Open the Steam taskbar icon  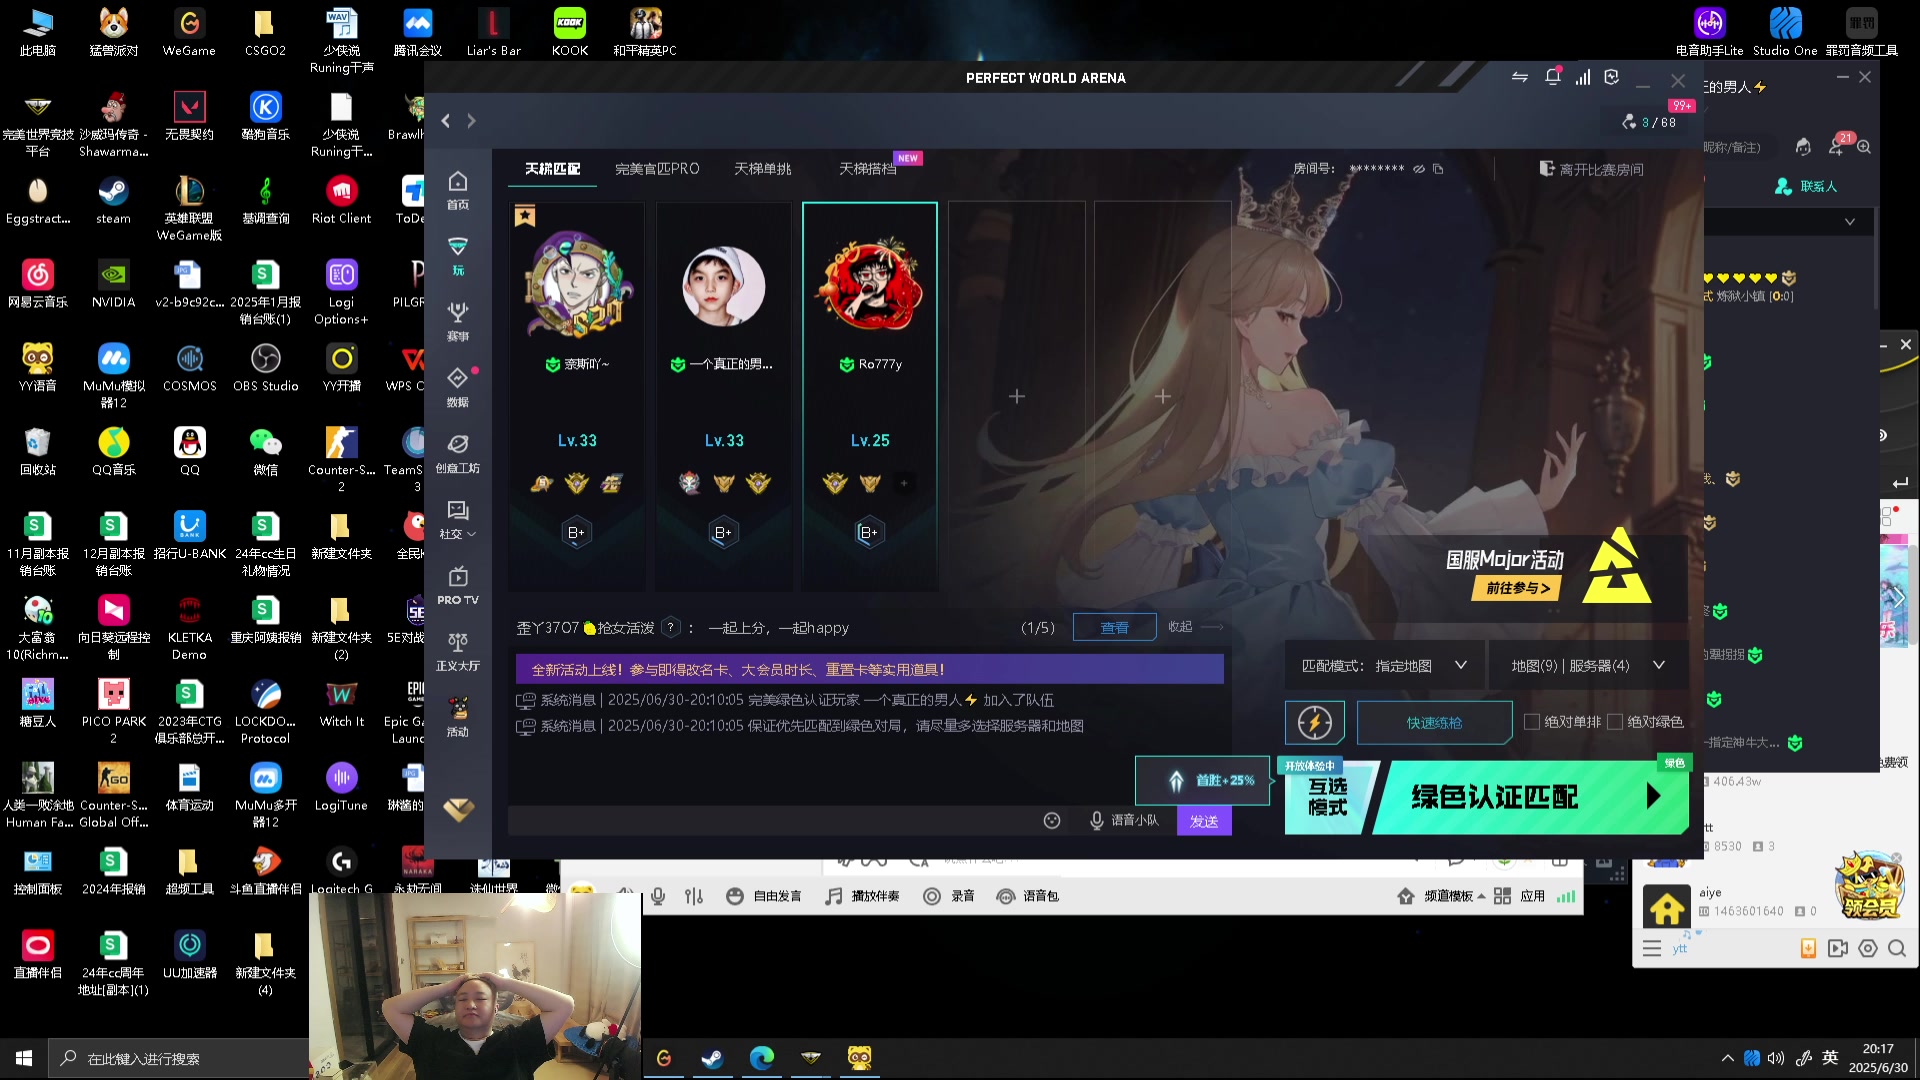(x=711, y=1058)
